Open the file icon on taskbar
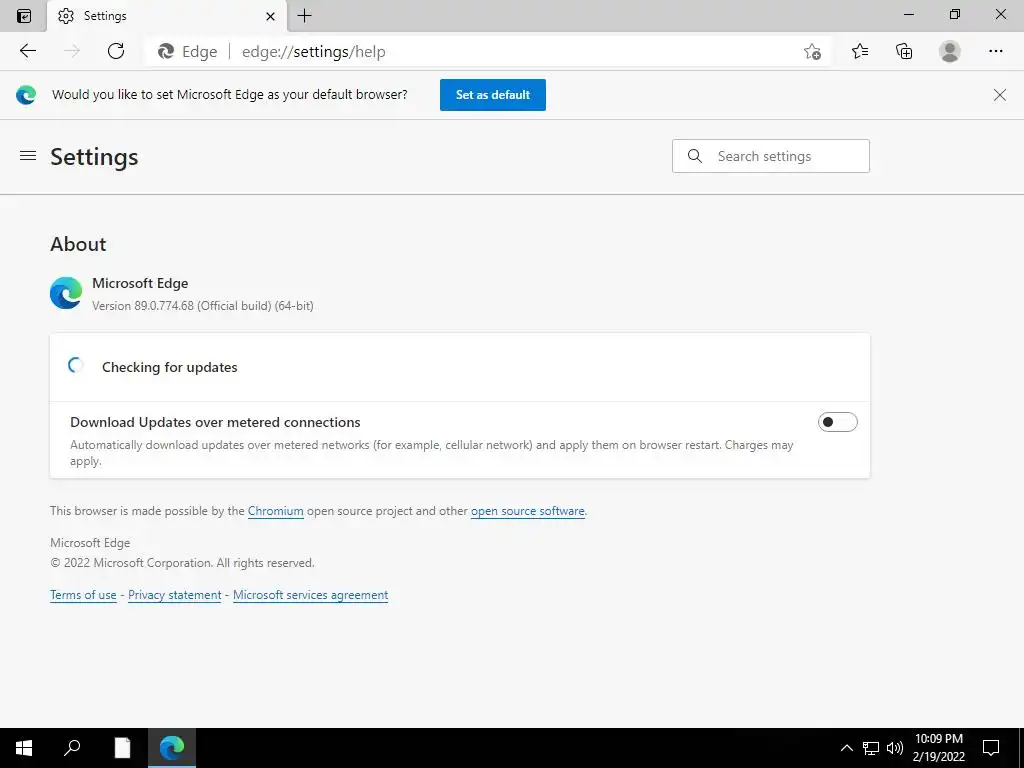Viewport: 1024px width, 768px height. pyautogui.click(x=122, y=748)
